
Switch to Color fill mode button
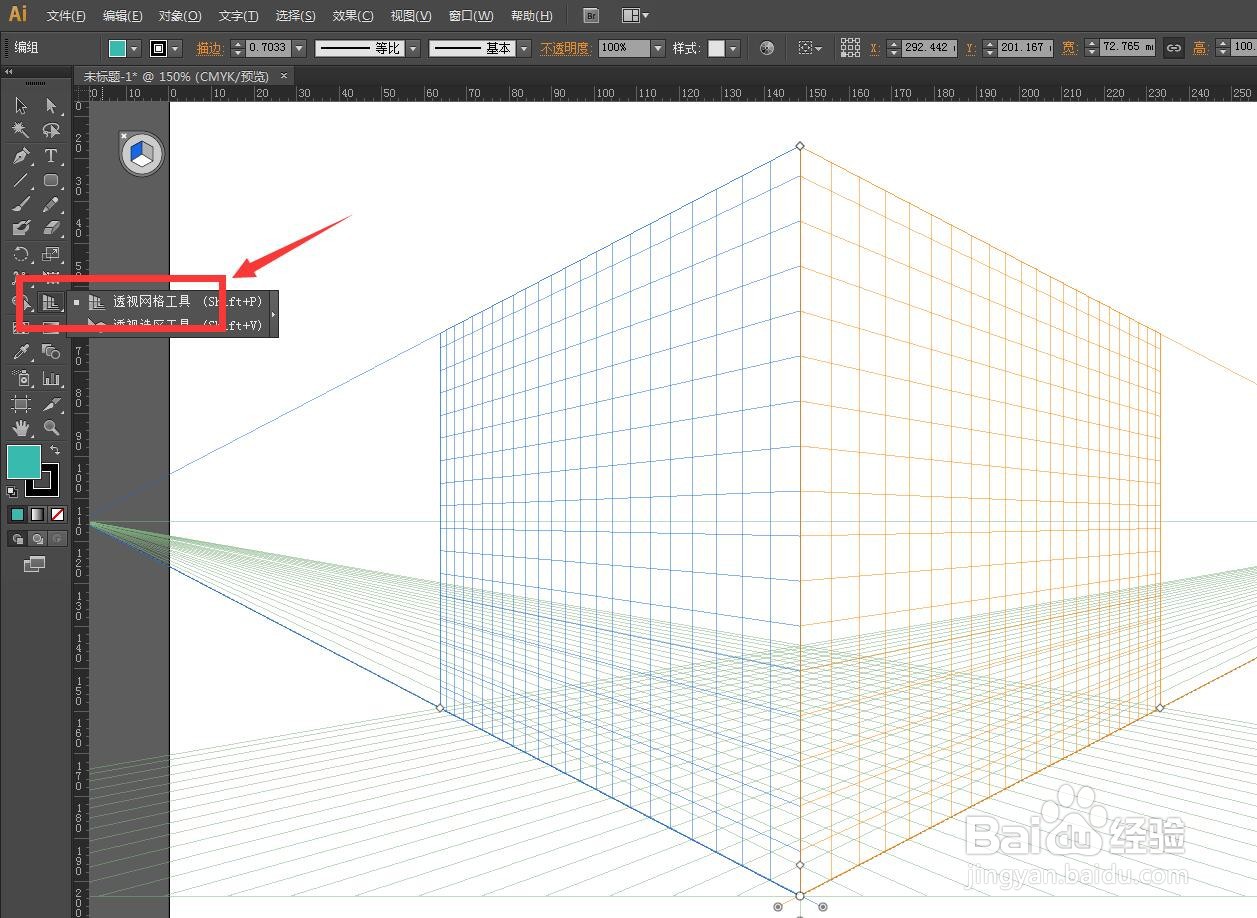(17, 515)
